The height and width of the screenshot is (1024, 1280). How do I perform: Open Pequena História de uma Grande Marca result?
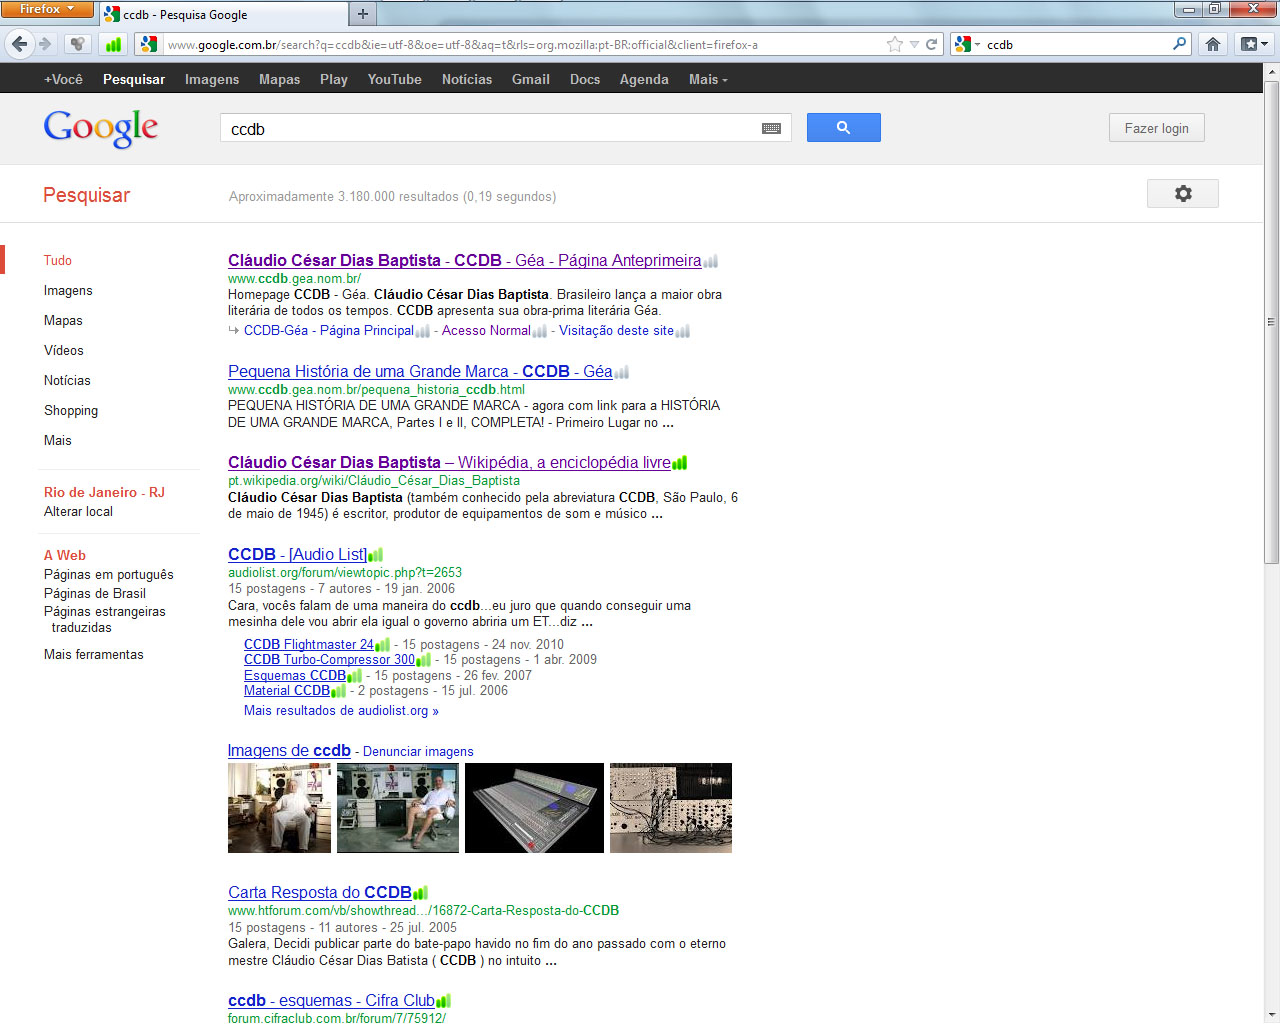420,371
